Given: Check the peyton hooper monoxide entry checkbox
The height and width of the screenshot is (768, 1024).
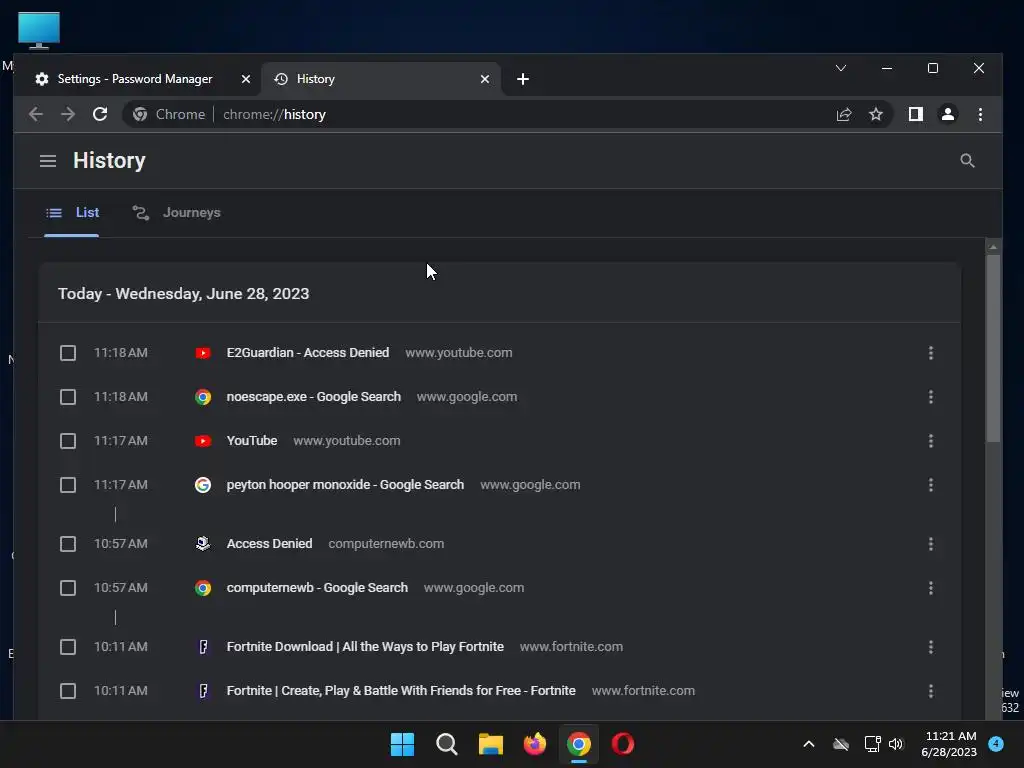Looking at the screenshot, I should coord(68,485).
